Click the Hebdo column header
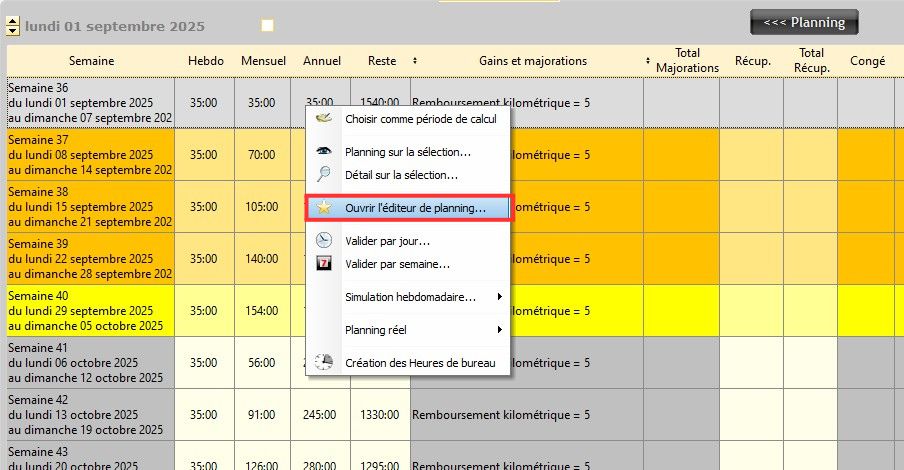This screenshot has width=904, height=470. 205,61
